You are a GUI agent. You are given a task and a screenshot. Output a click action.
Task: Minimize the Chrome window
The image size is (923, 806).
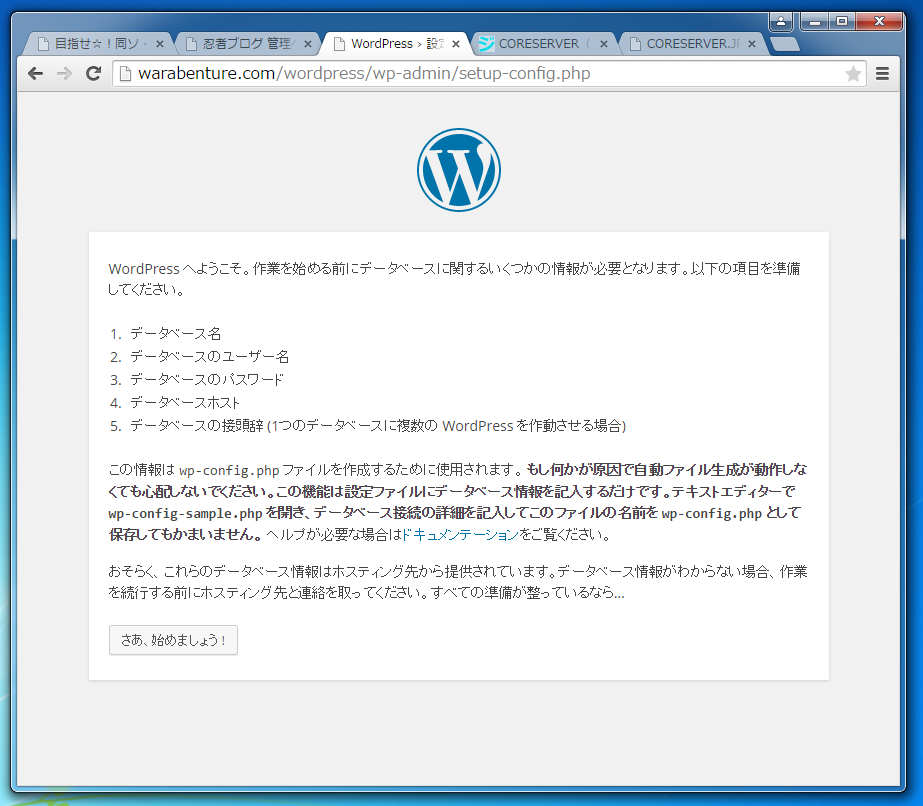[815, 22]
